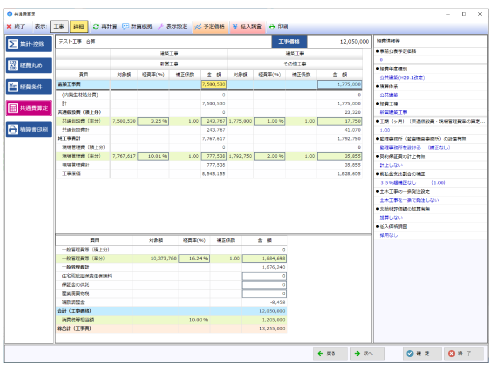Image resolution: width=491 pixels, height=370 pixels.
Task: Open 表示設定 wrench display settings
Action: pyautogui.click(x=172, y=27)
